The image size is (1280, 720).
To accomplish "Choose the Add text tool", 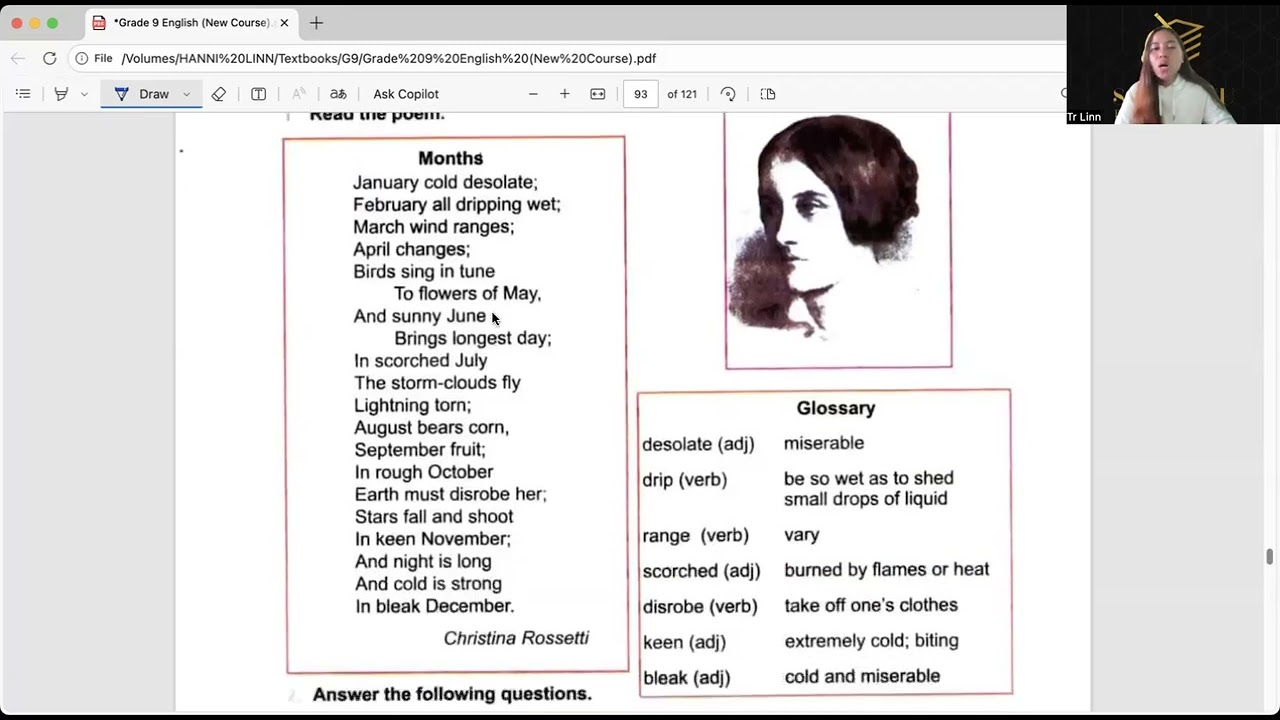I will click(x=258, y=94).
